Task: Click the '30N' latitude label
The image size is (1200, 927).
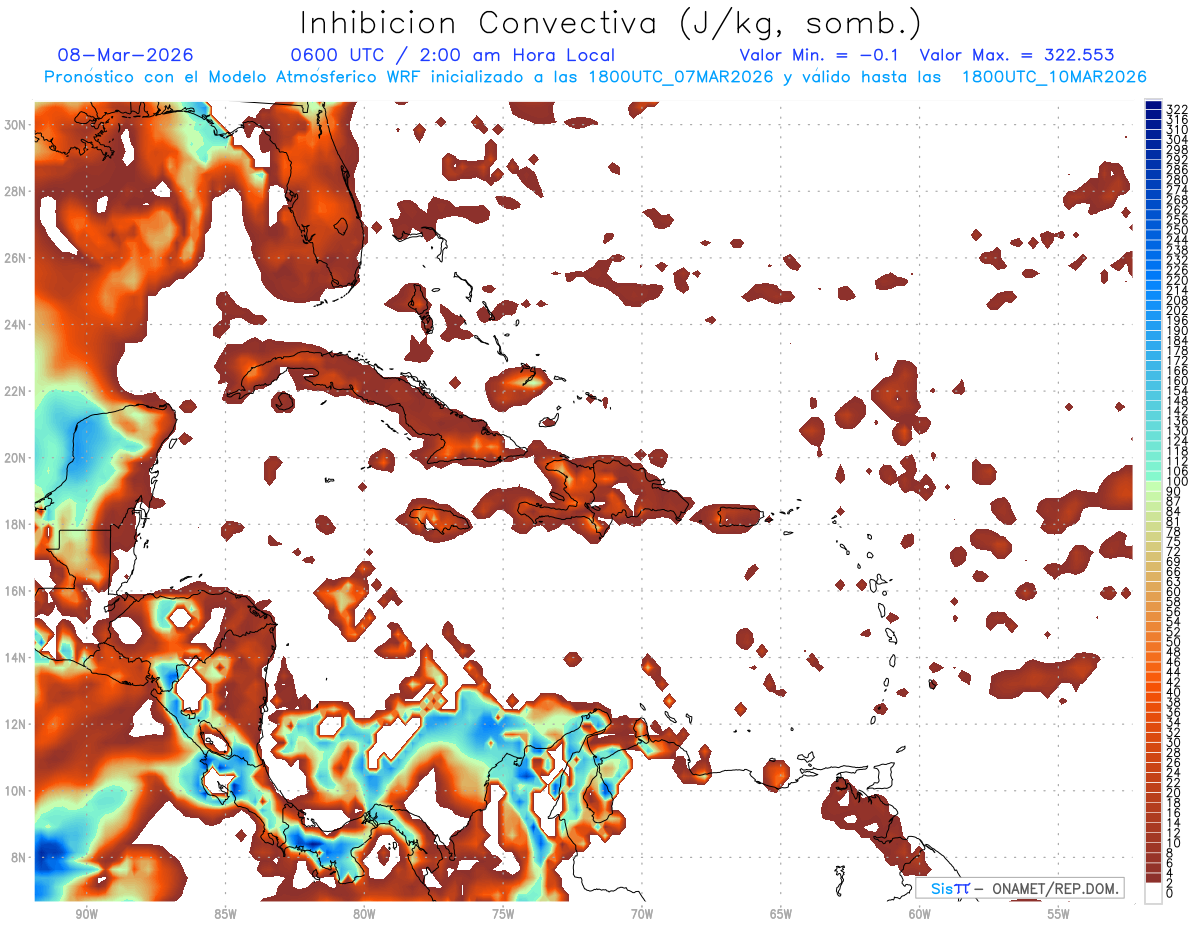Action: click(16, 124)
